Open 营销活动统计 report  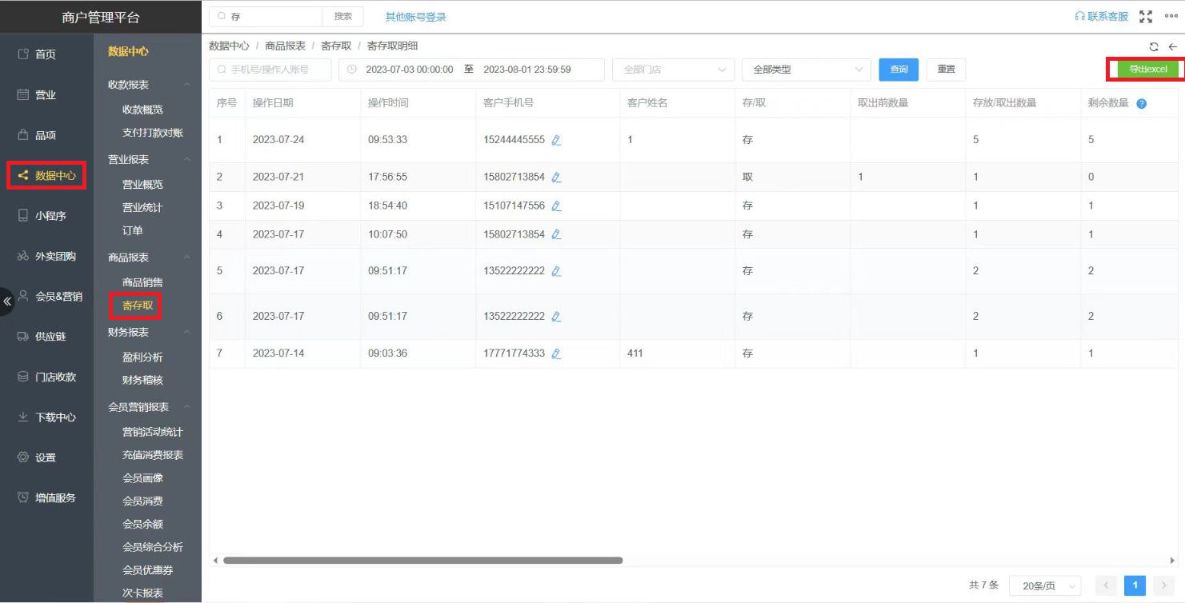[153, 432]
